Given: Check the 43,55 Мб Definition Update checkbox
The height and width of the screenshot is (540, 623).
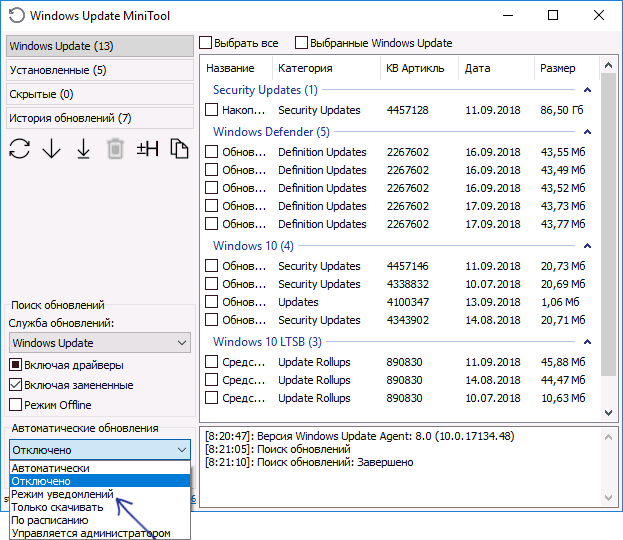Looking at the screenshot, I should (x=211, y=152).
